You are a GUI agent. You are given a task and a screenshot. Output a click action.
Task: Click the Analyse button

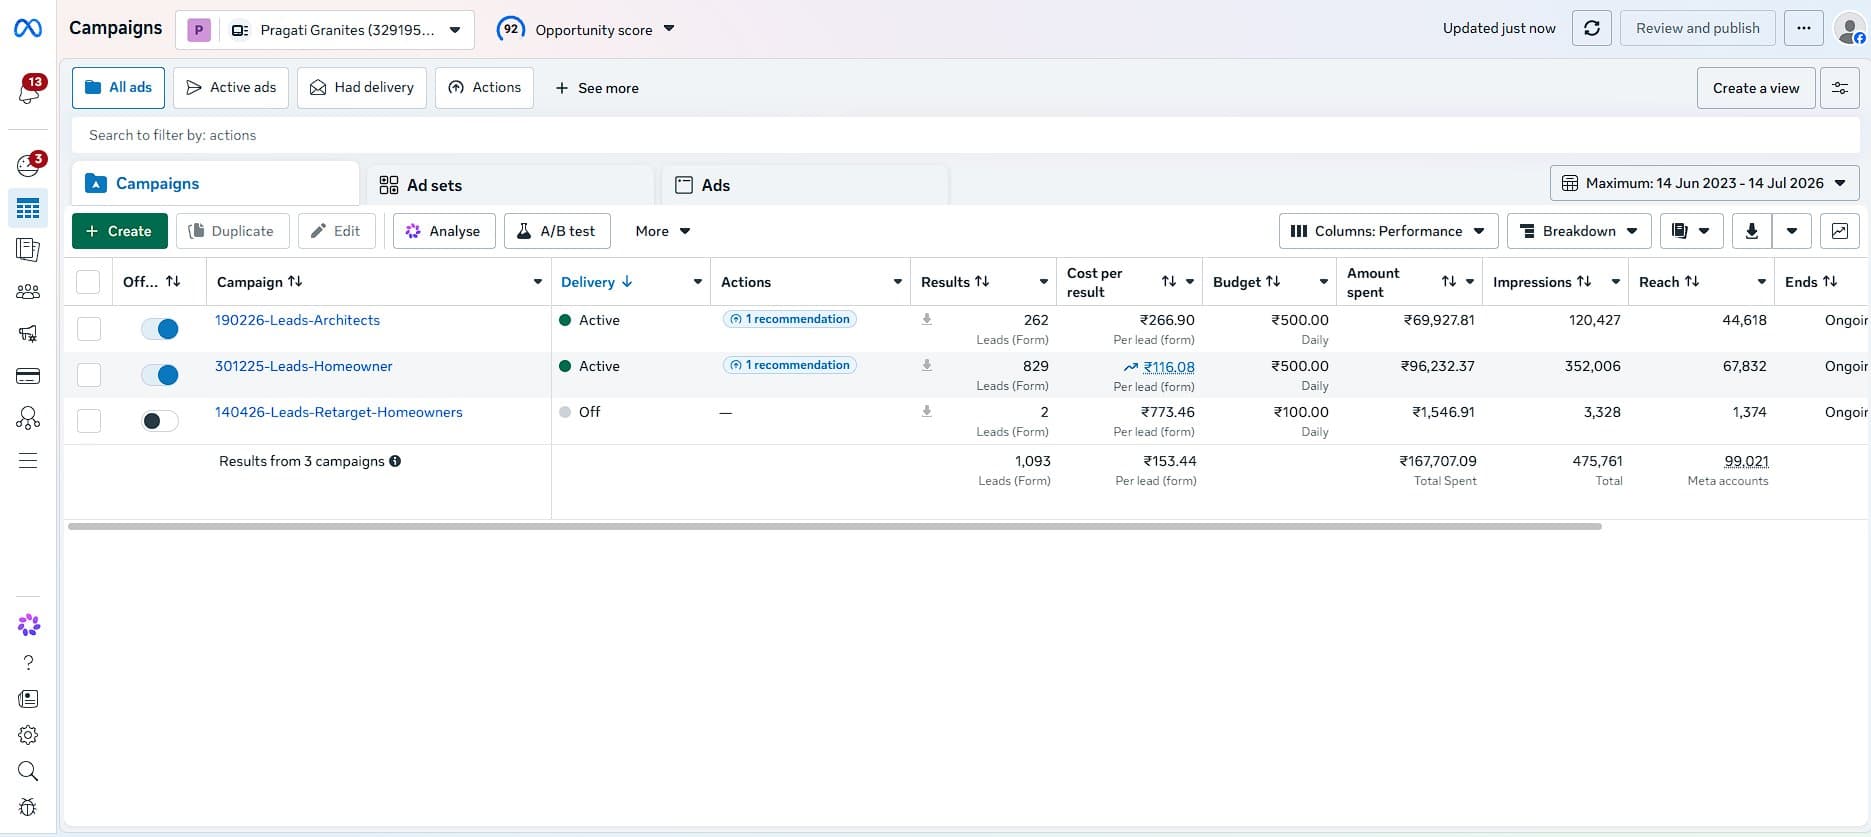pyautogui.click(x=444, y=231)
